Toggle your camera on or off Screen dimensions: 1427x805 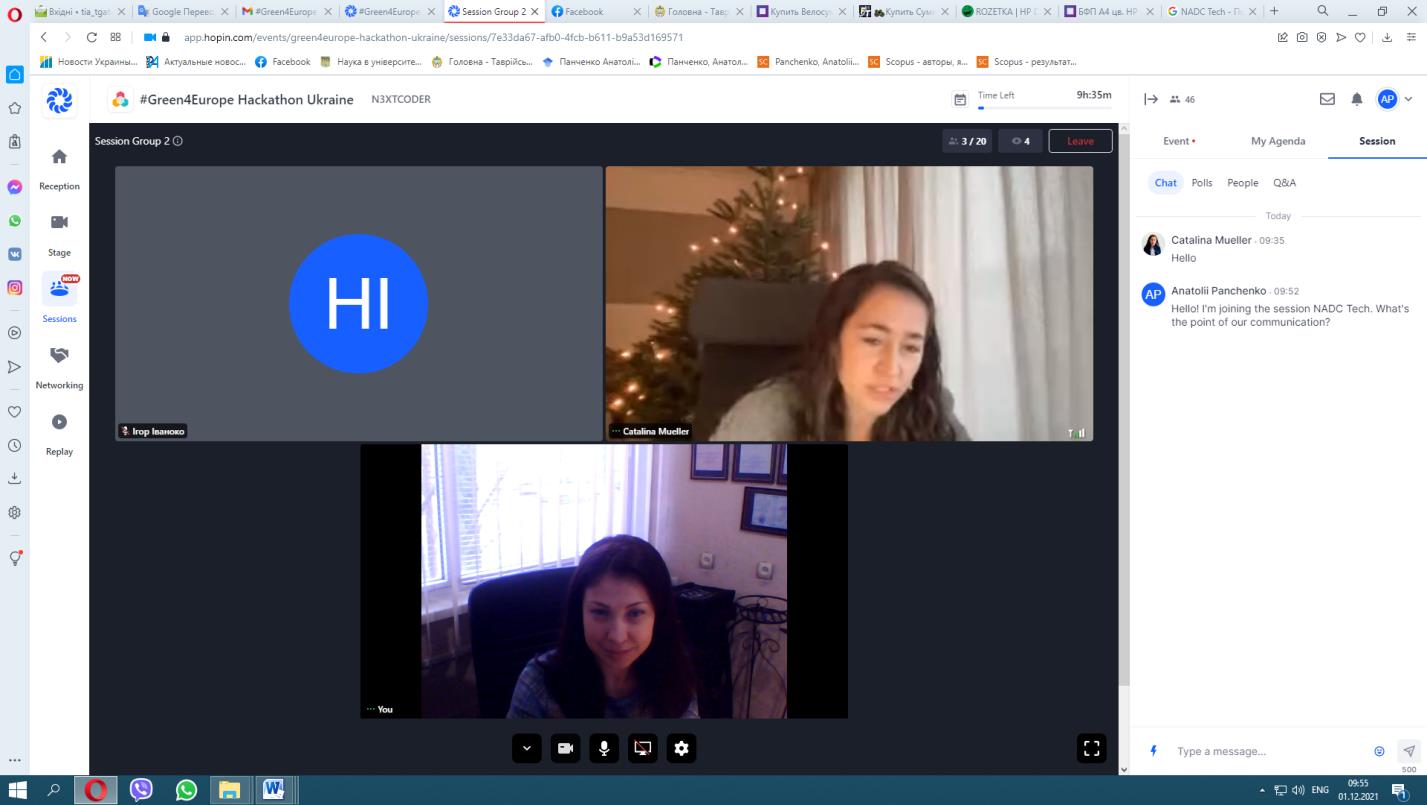[x=566, y=748]
